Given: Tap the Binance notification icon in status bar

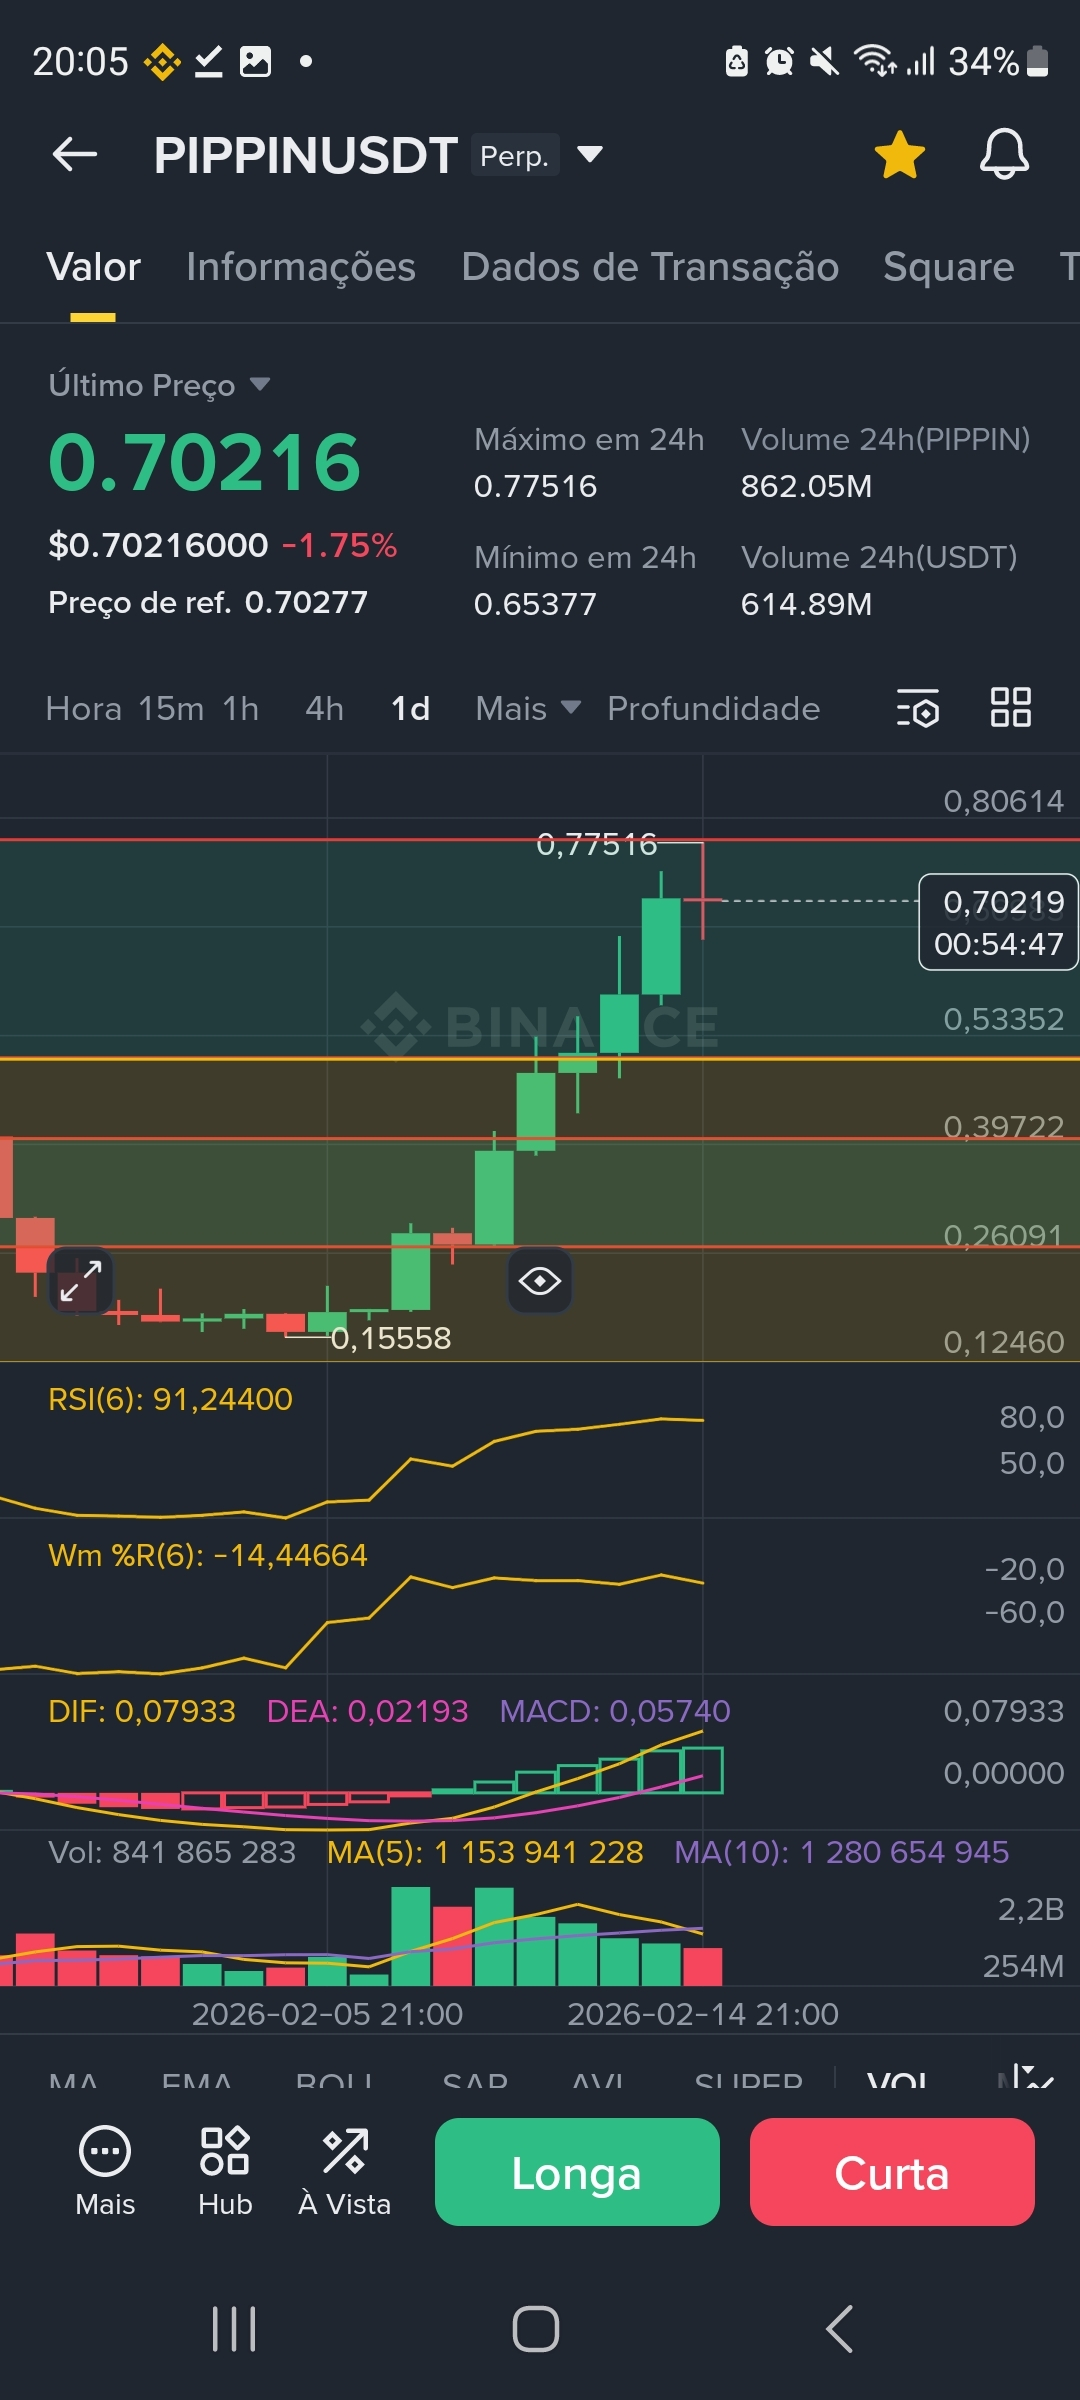Looking at the screenshot, I should pyautogui.click(x=162, y=62).
